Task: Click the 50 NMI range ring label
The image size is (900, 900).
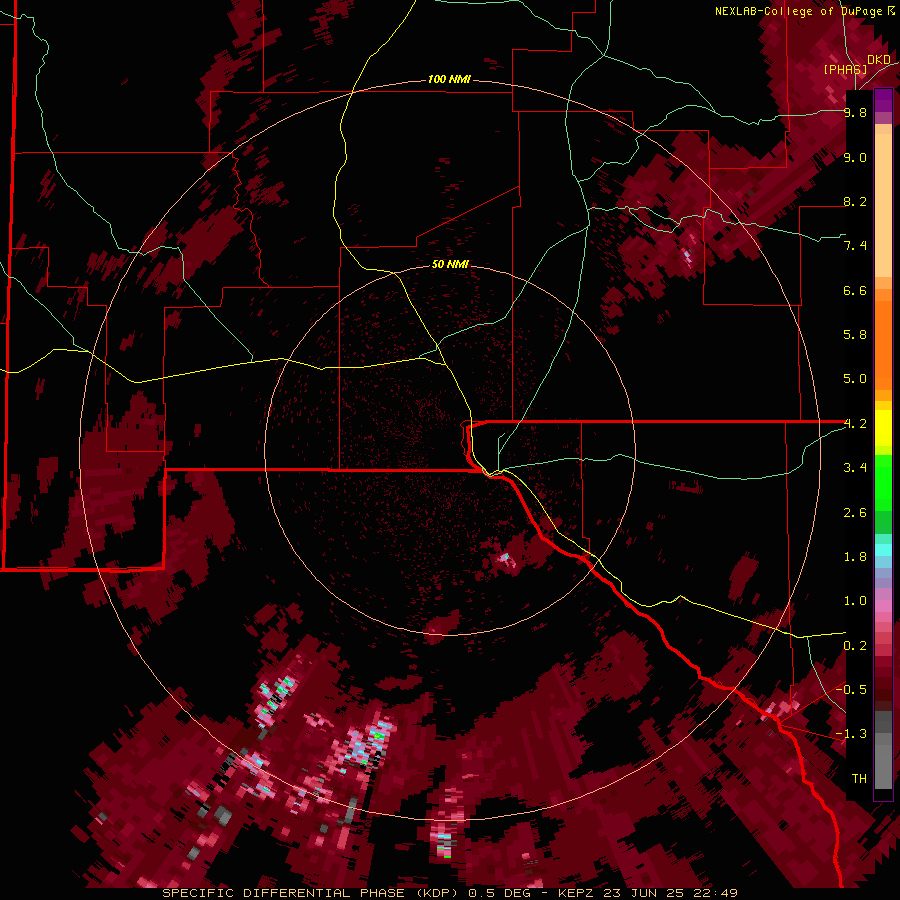Action: (450, 264)
